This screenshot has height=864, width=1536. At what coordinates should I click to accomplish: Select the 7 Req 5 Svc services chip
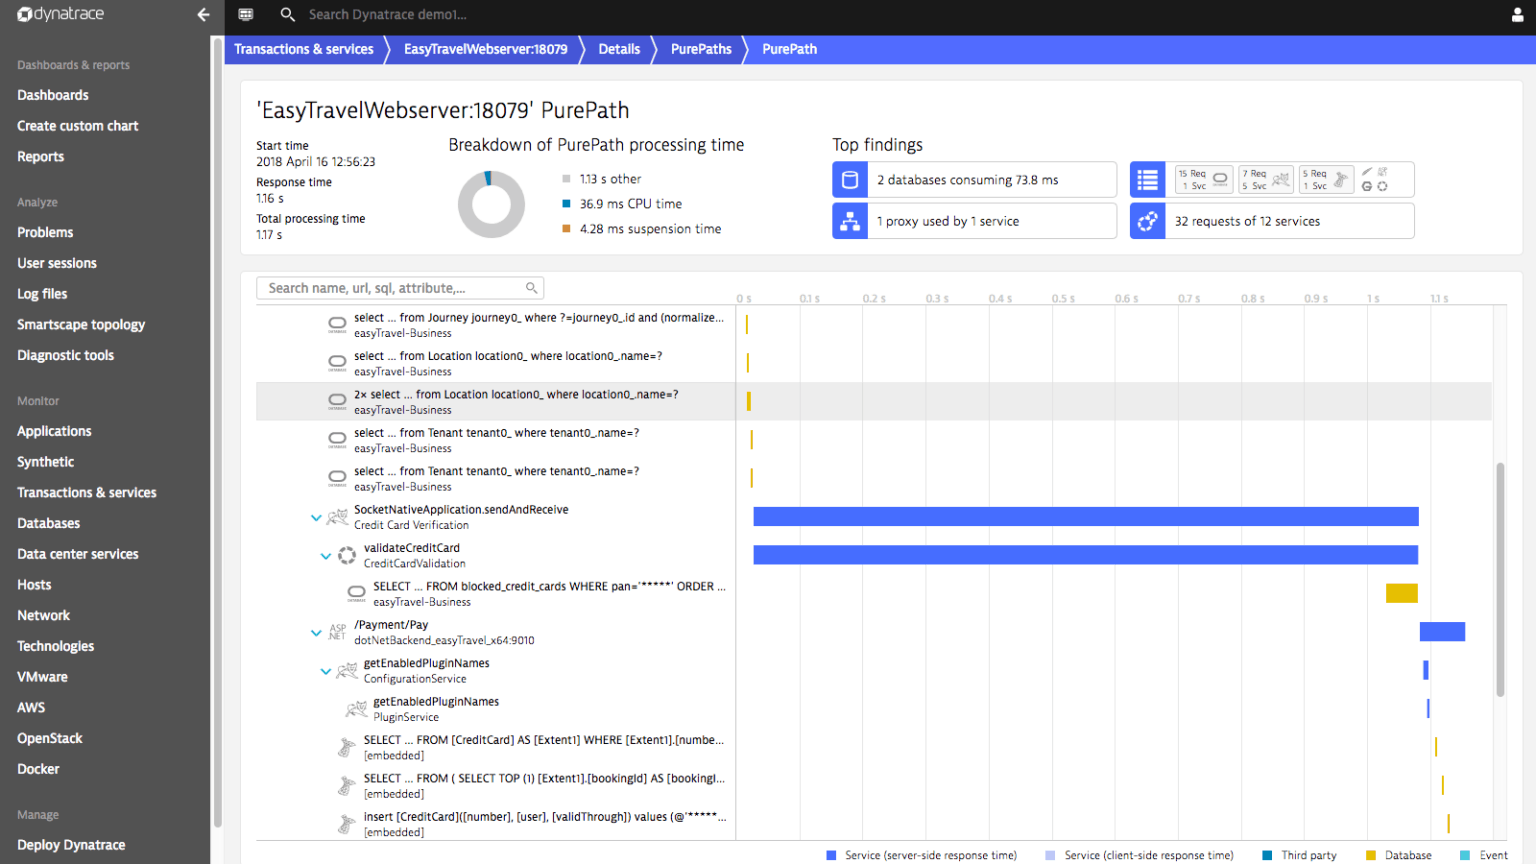(1265, 178)
